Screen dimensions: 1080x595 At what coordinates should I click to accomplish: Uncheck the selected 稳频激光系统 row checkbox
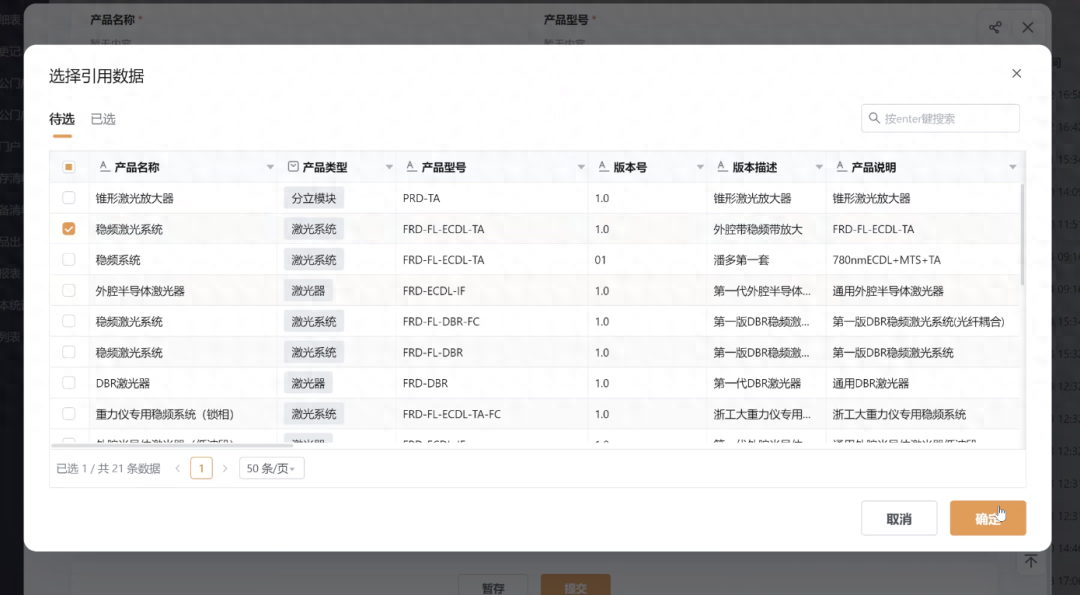68,228
